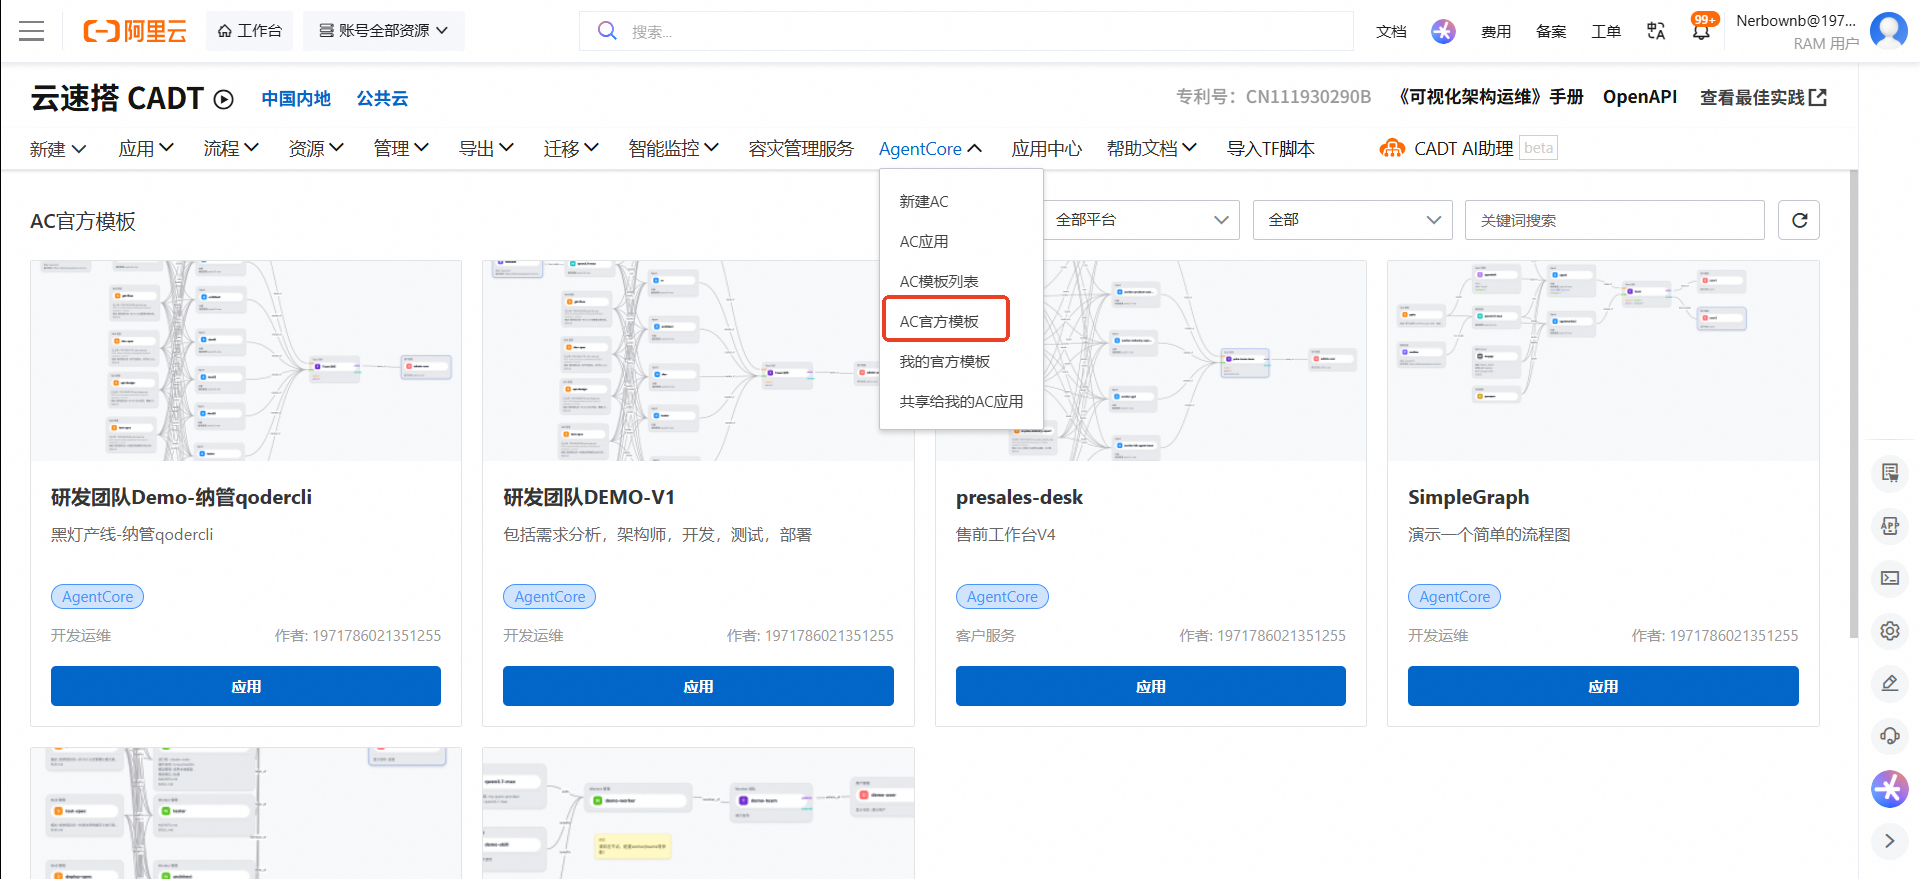
Task: Open the 全部 category filter dropdown
Action: 1353,220
